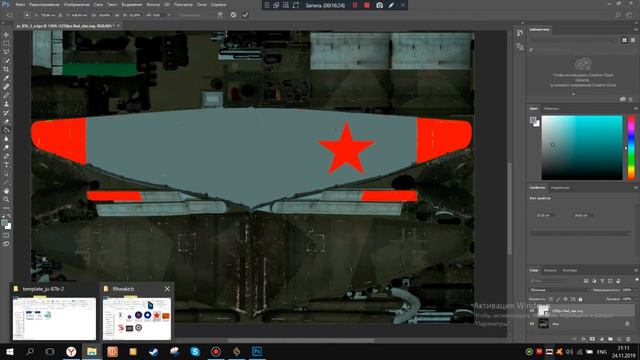Open the recorder menu icon
640x360 pixels.
267,5
